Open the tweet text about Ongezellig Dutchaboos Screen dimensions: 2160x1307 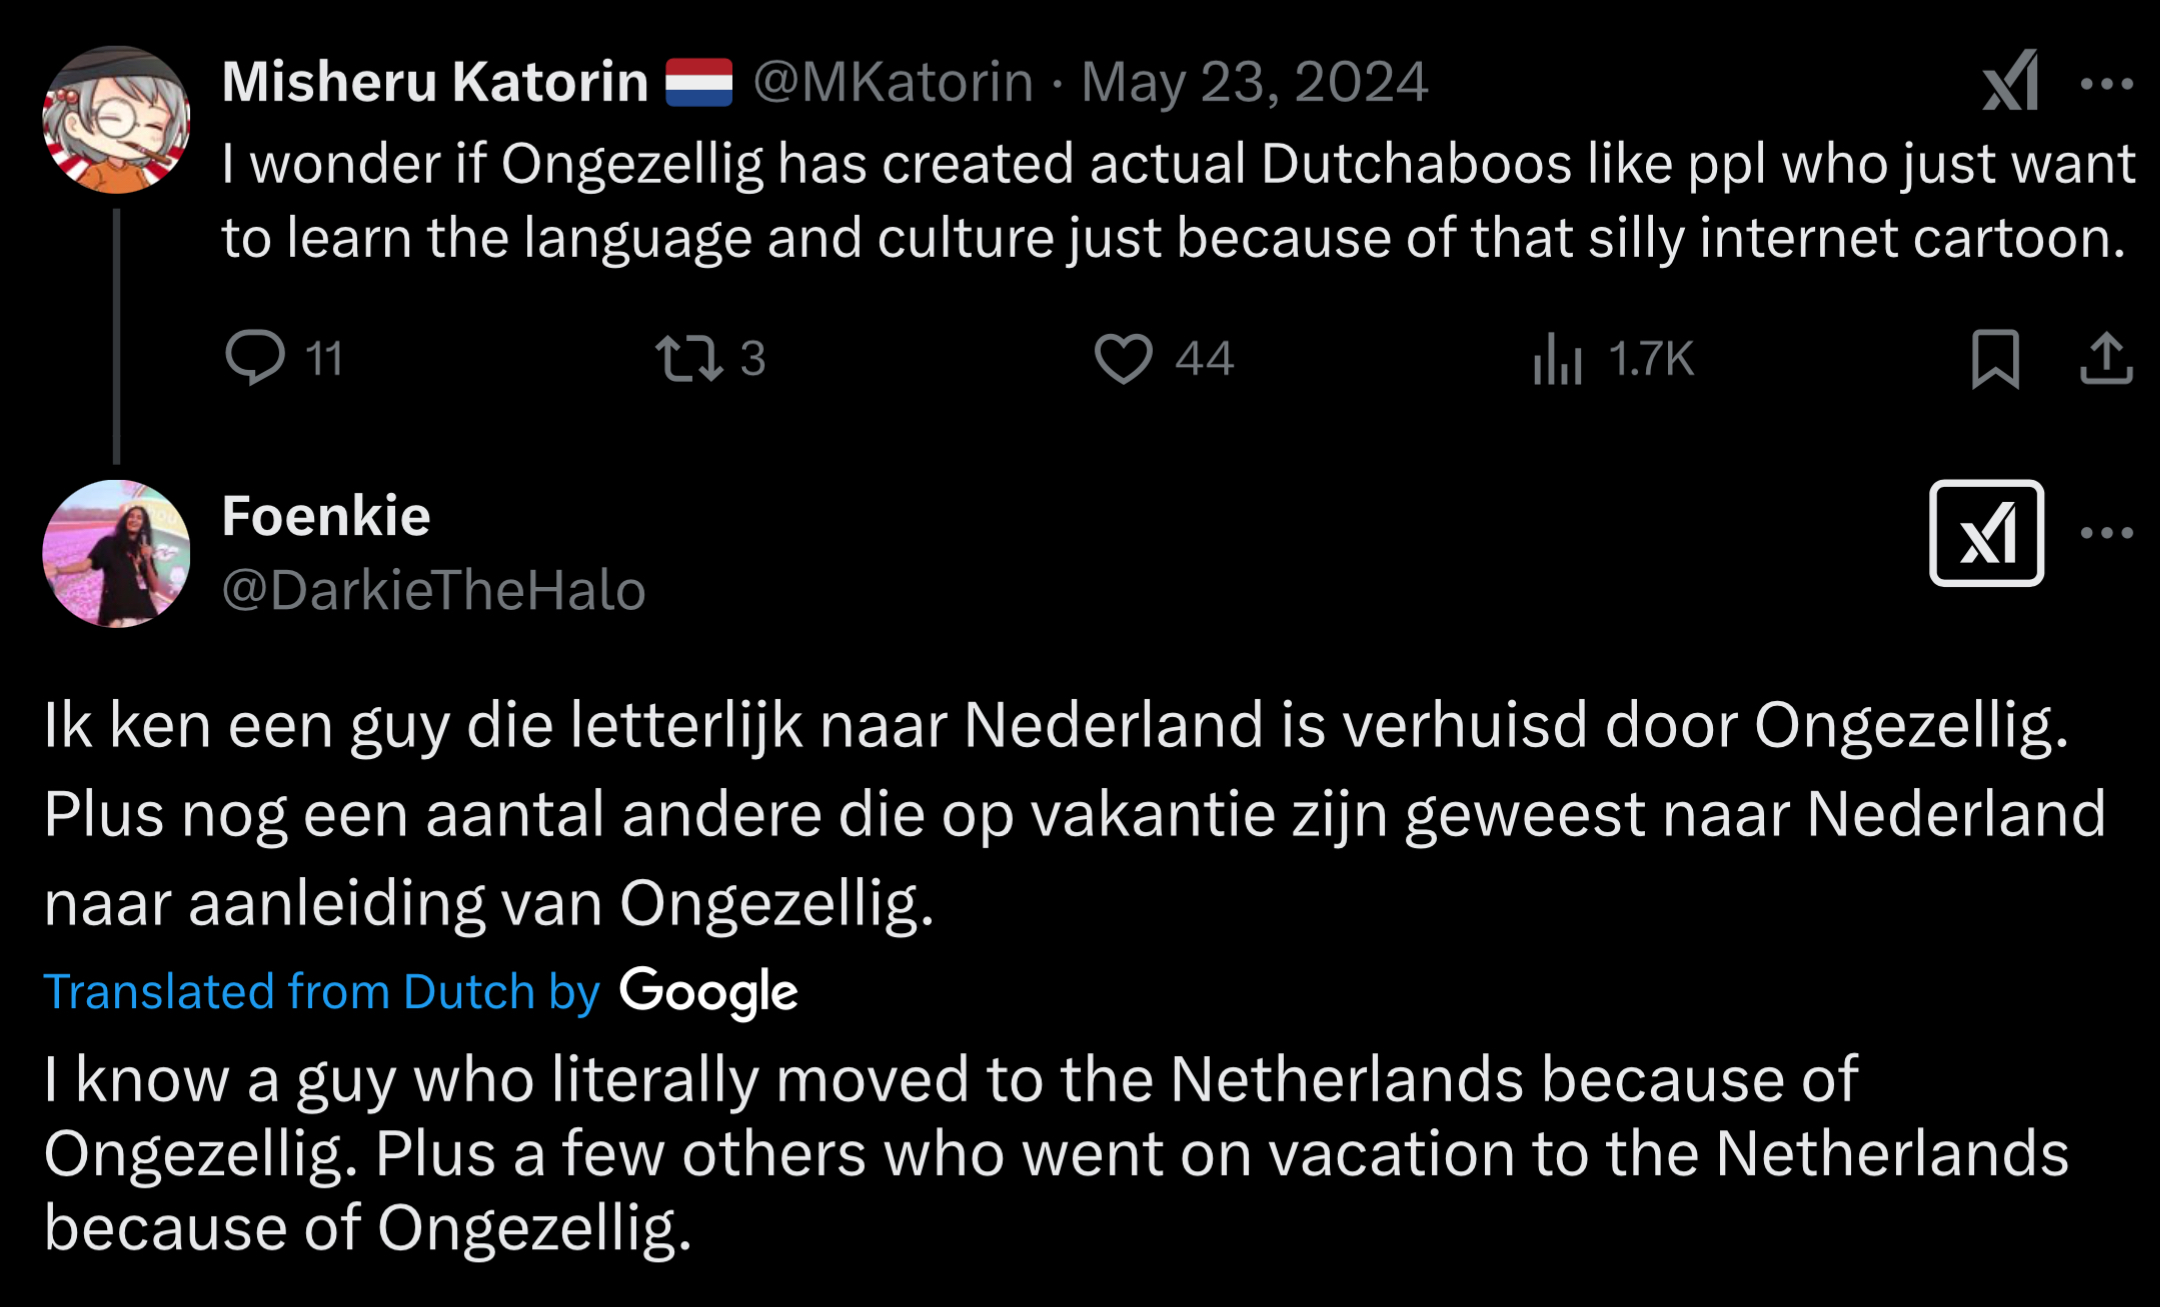coord(1177,200)
